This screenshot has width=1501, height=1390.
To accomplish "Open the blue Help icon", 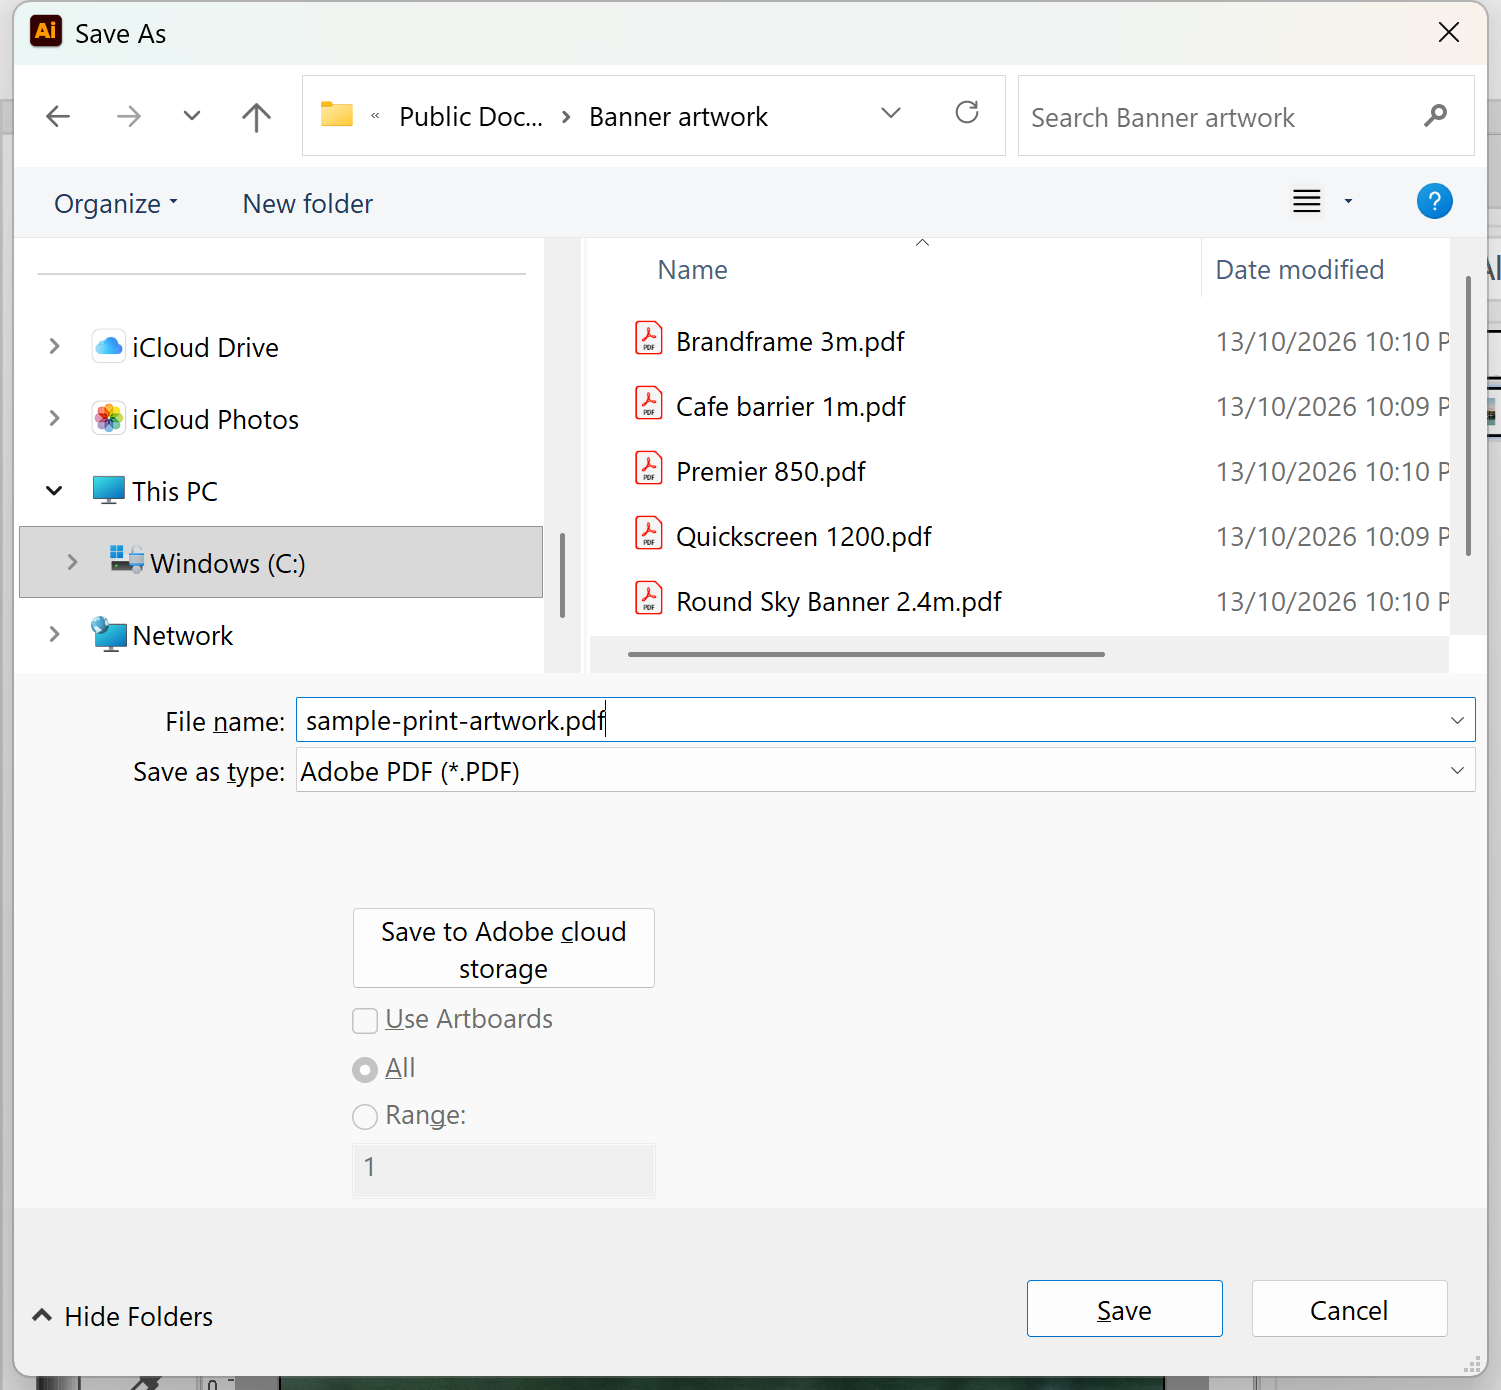I will [x=1434, y=201].
